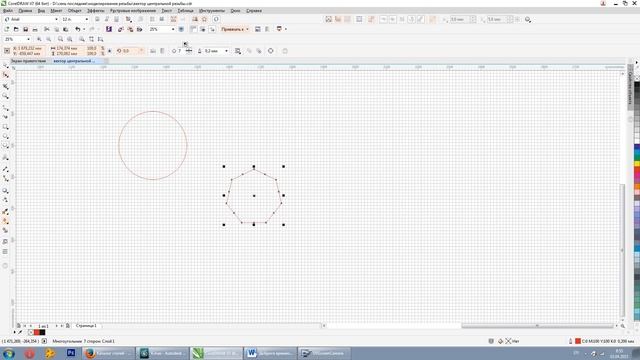This screenshot has height=360, width=640.
Task: Open the Файл menu
Action: (8, 11)
